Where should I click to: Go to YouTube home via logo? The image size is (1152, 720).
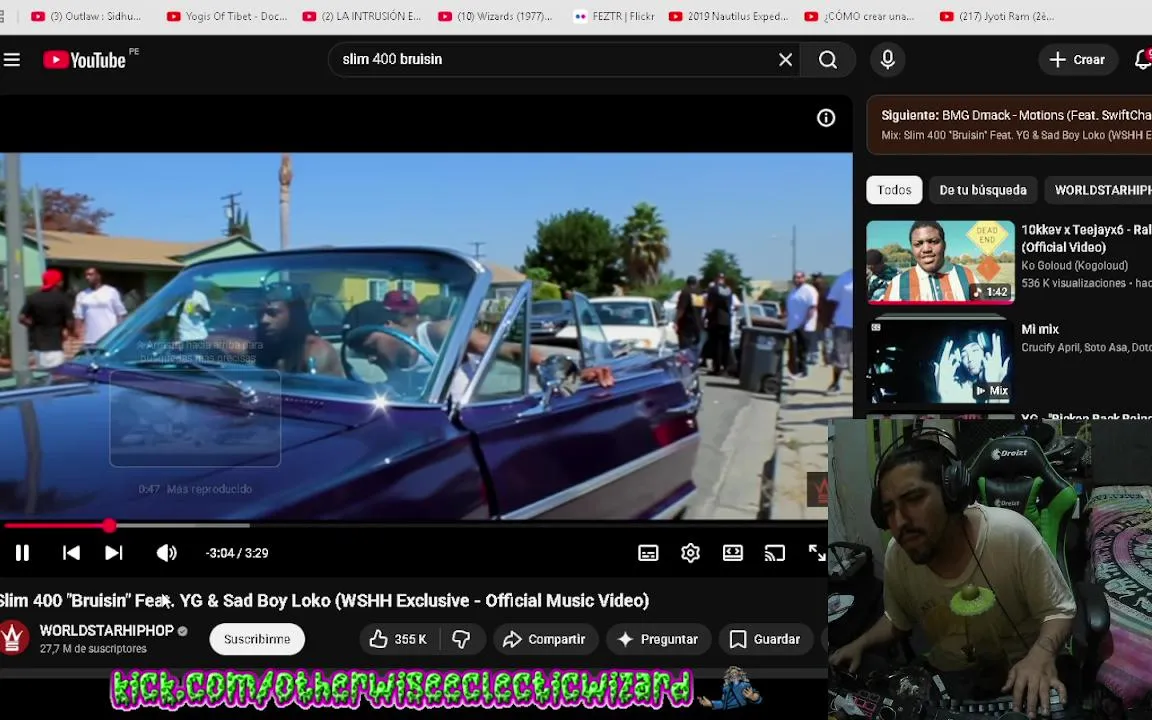85,60
